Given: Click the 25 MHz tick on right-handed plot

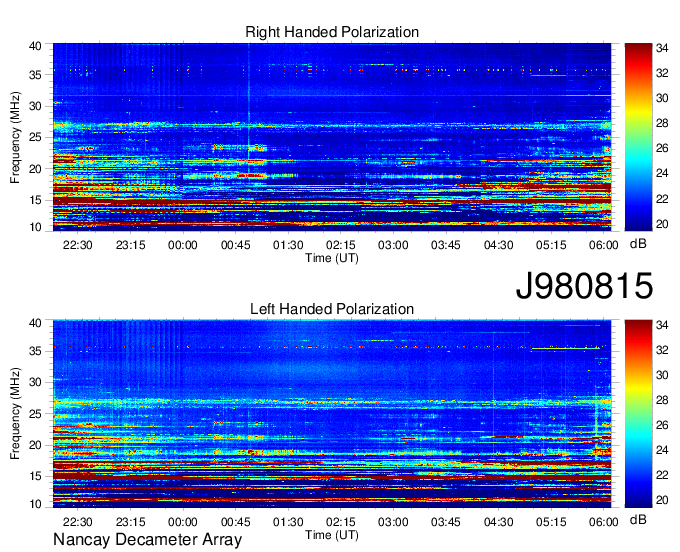Looking at the screenshot, I should (x=35, y=137).
